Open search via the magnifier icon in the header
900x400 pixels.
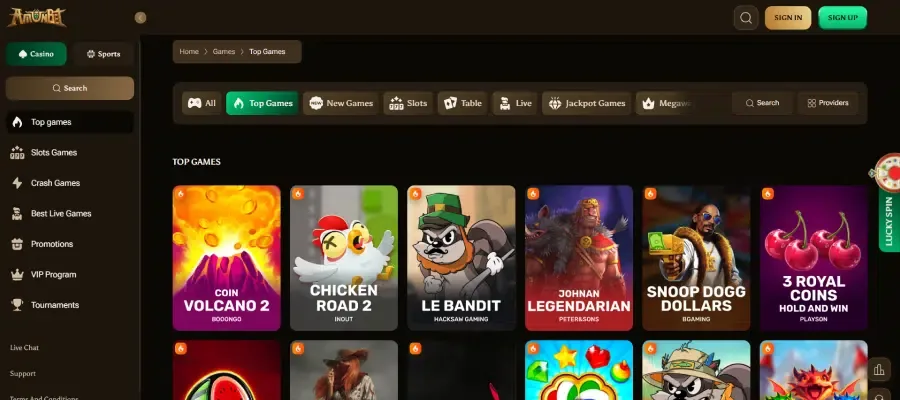(x=746, y=18)
